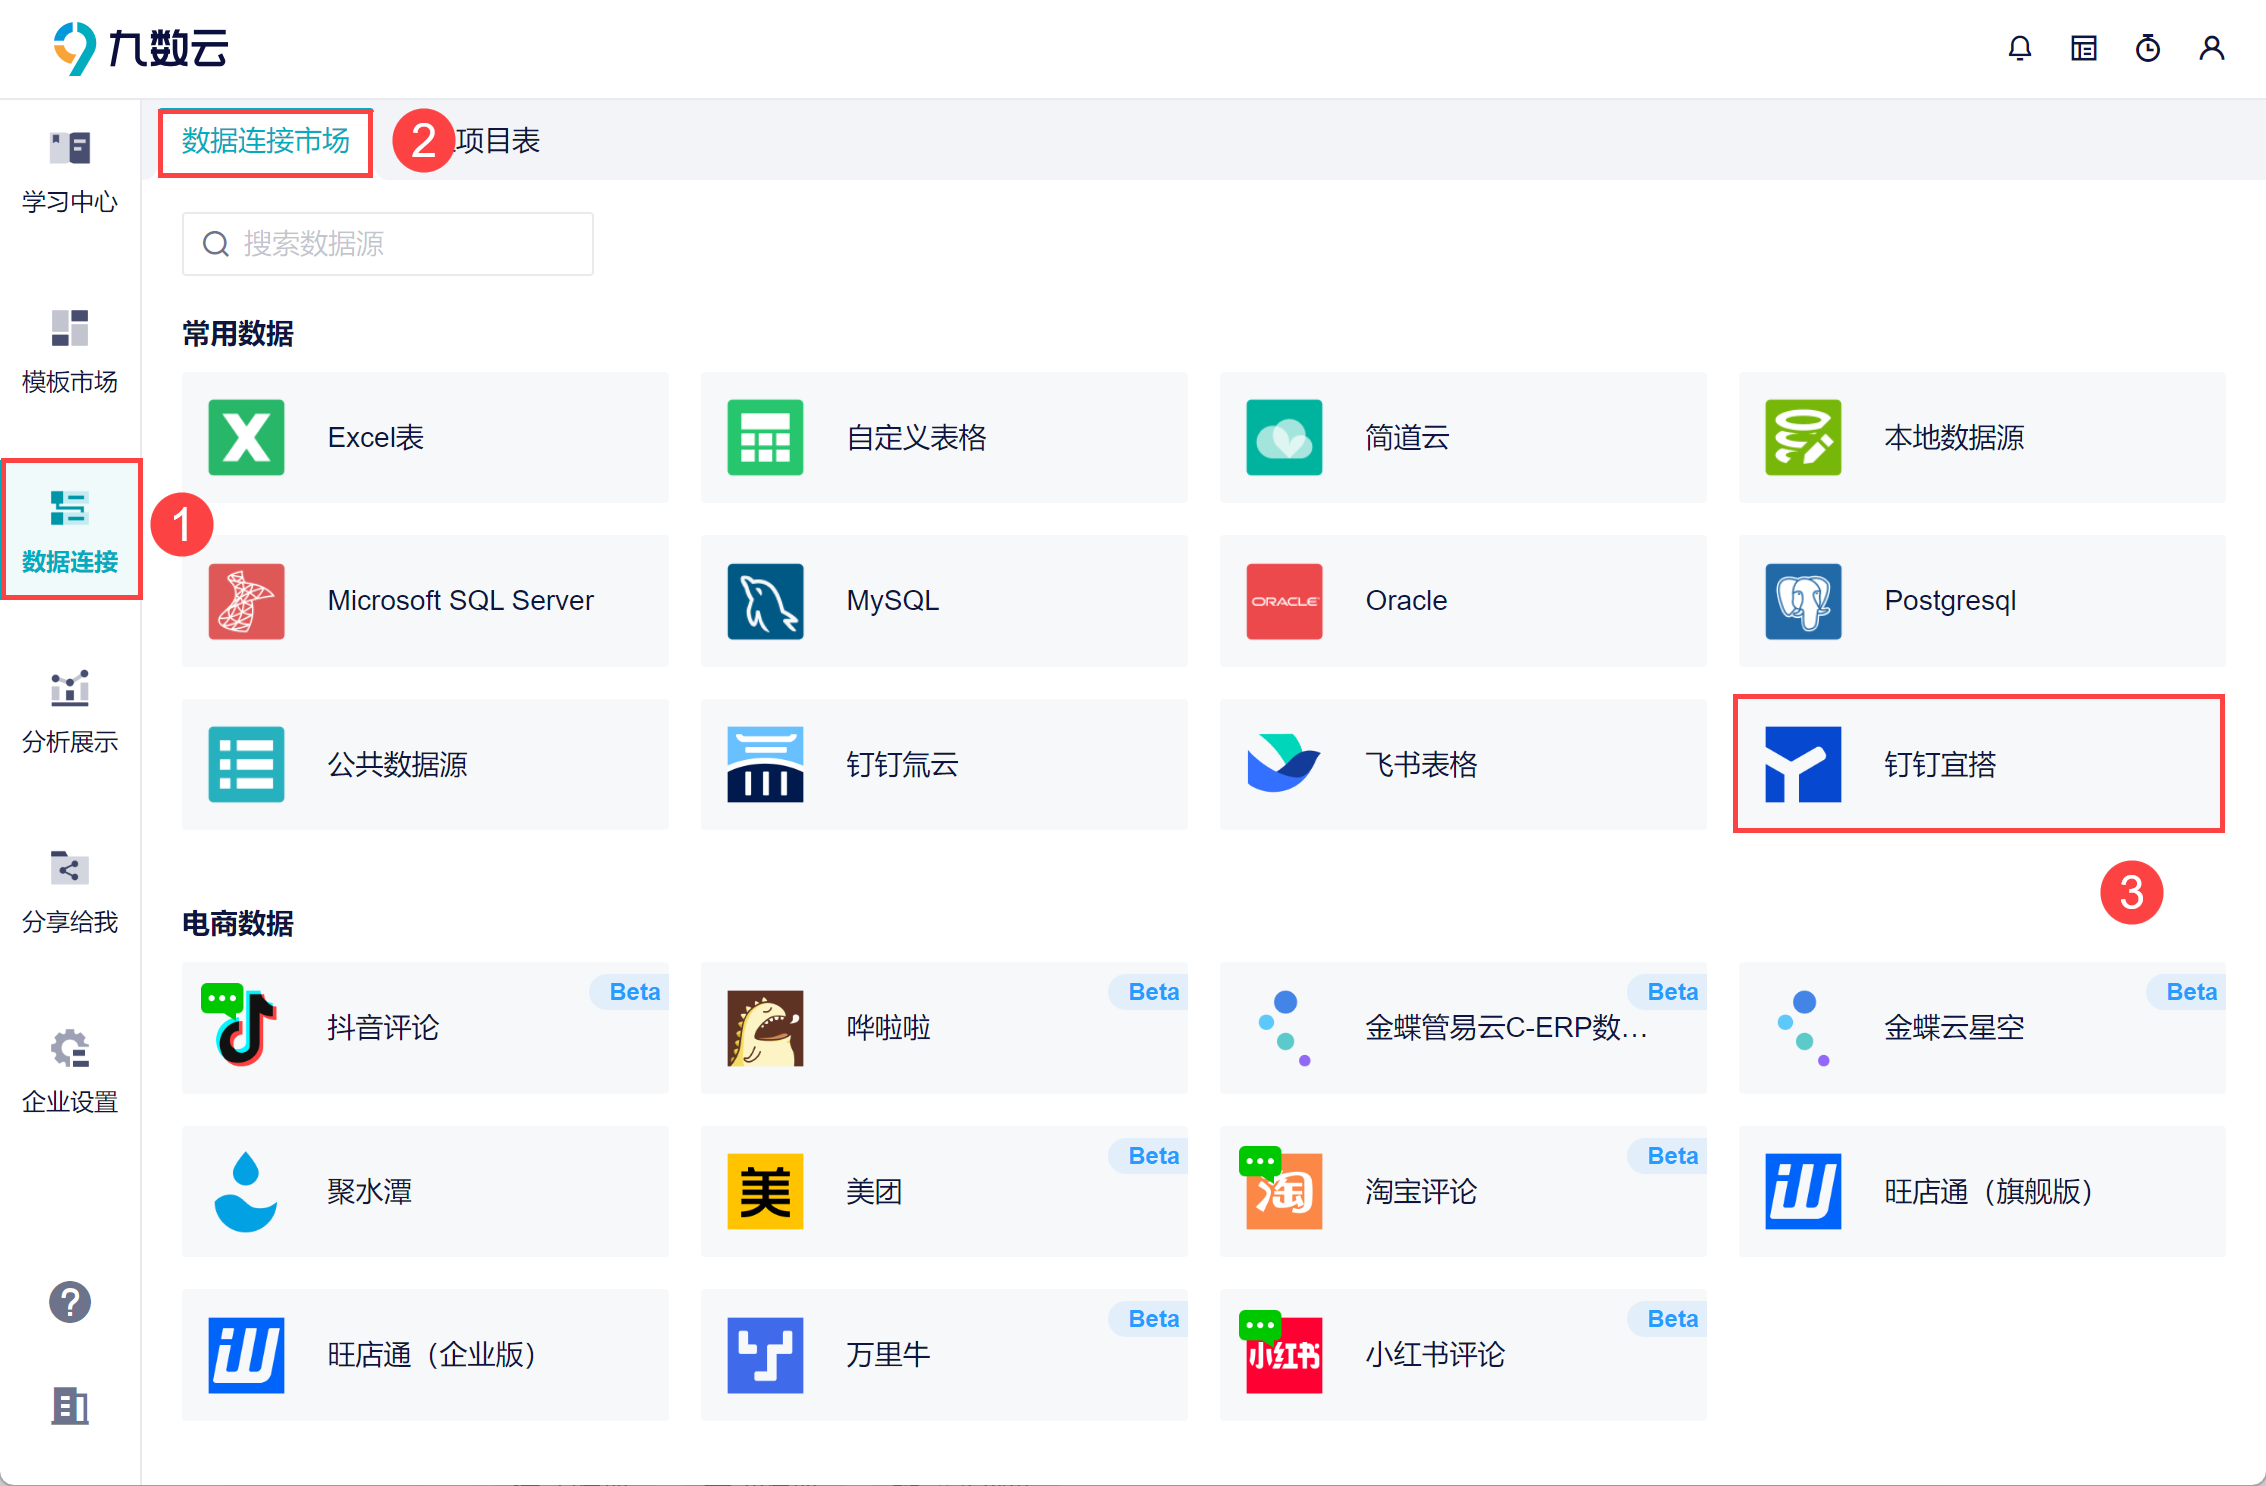Switch to the 数据连接市场 tab

pos(266,141)
